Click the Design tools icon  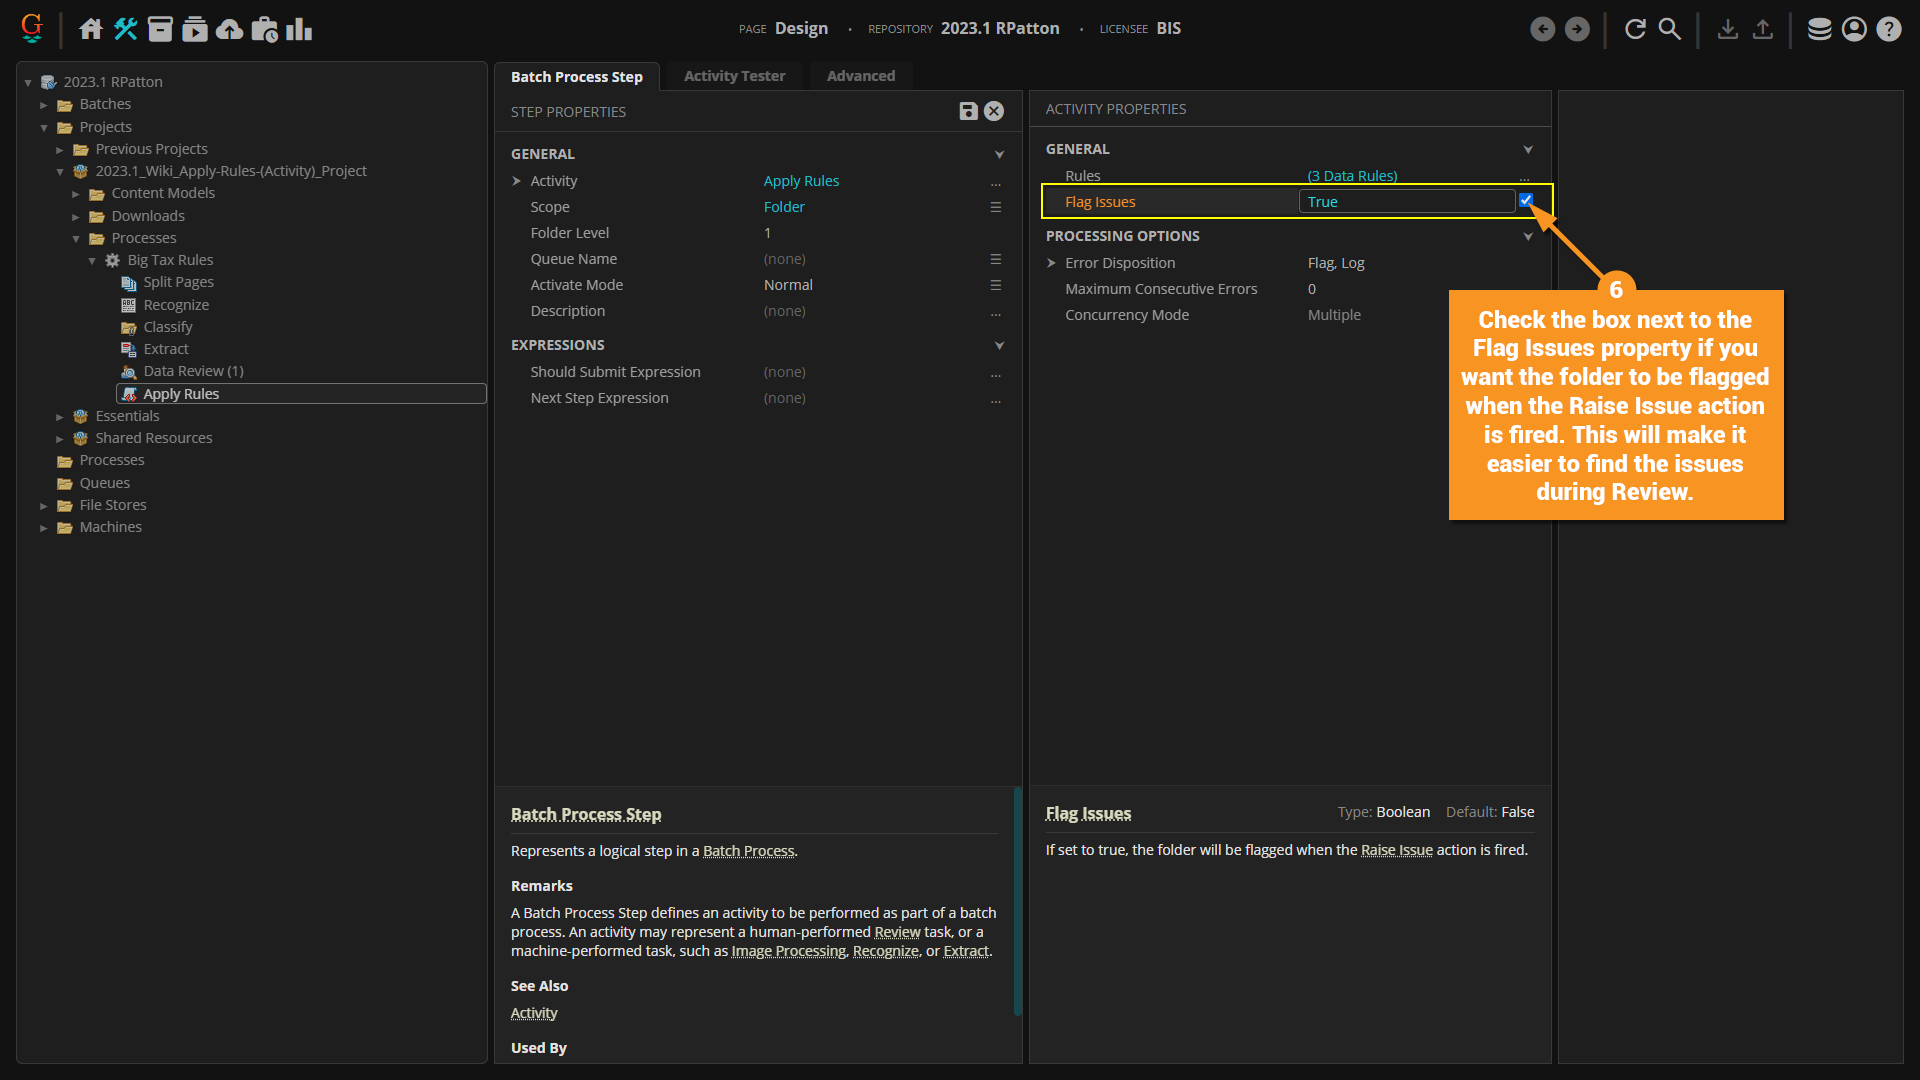(125, 29)
